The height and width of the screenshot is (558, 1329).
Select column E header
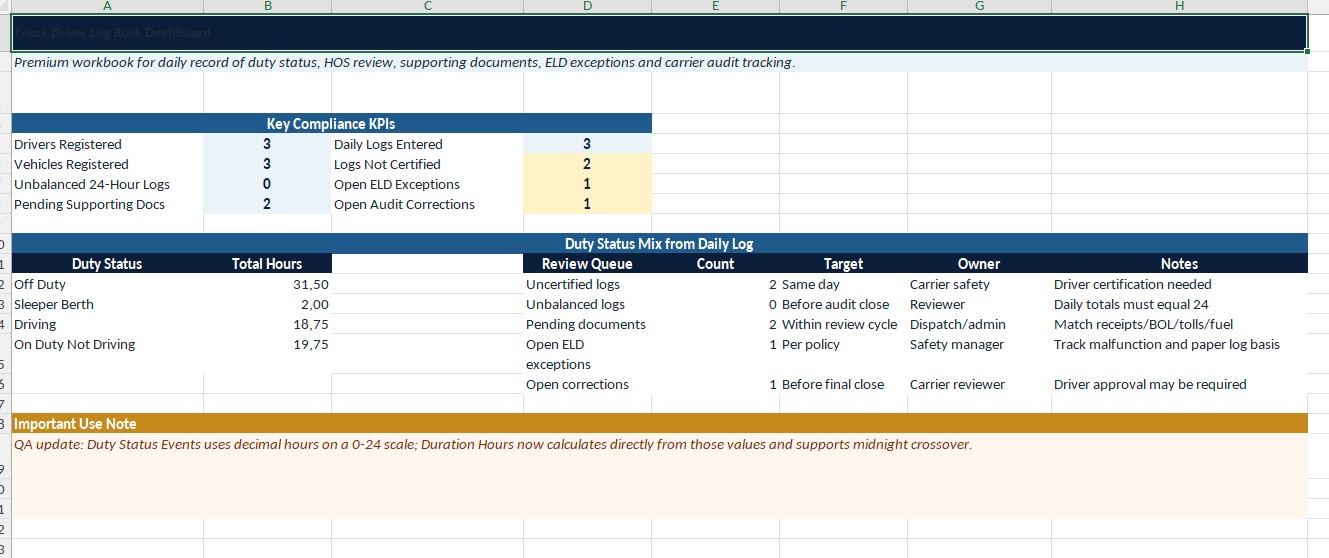715,6
